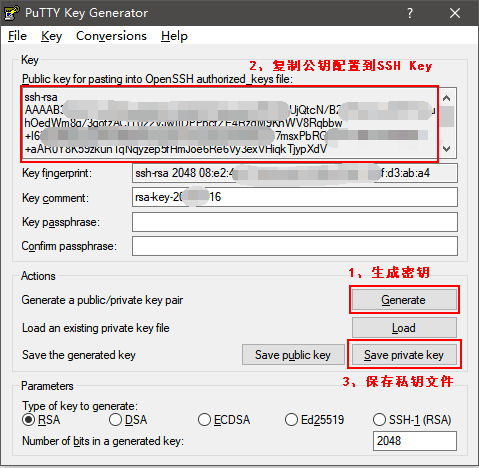This screenshot has height=468, width=479.
Task: Click the Key fingerprint field
Action: coord(295,173)
